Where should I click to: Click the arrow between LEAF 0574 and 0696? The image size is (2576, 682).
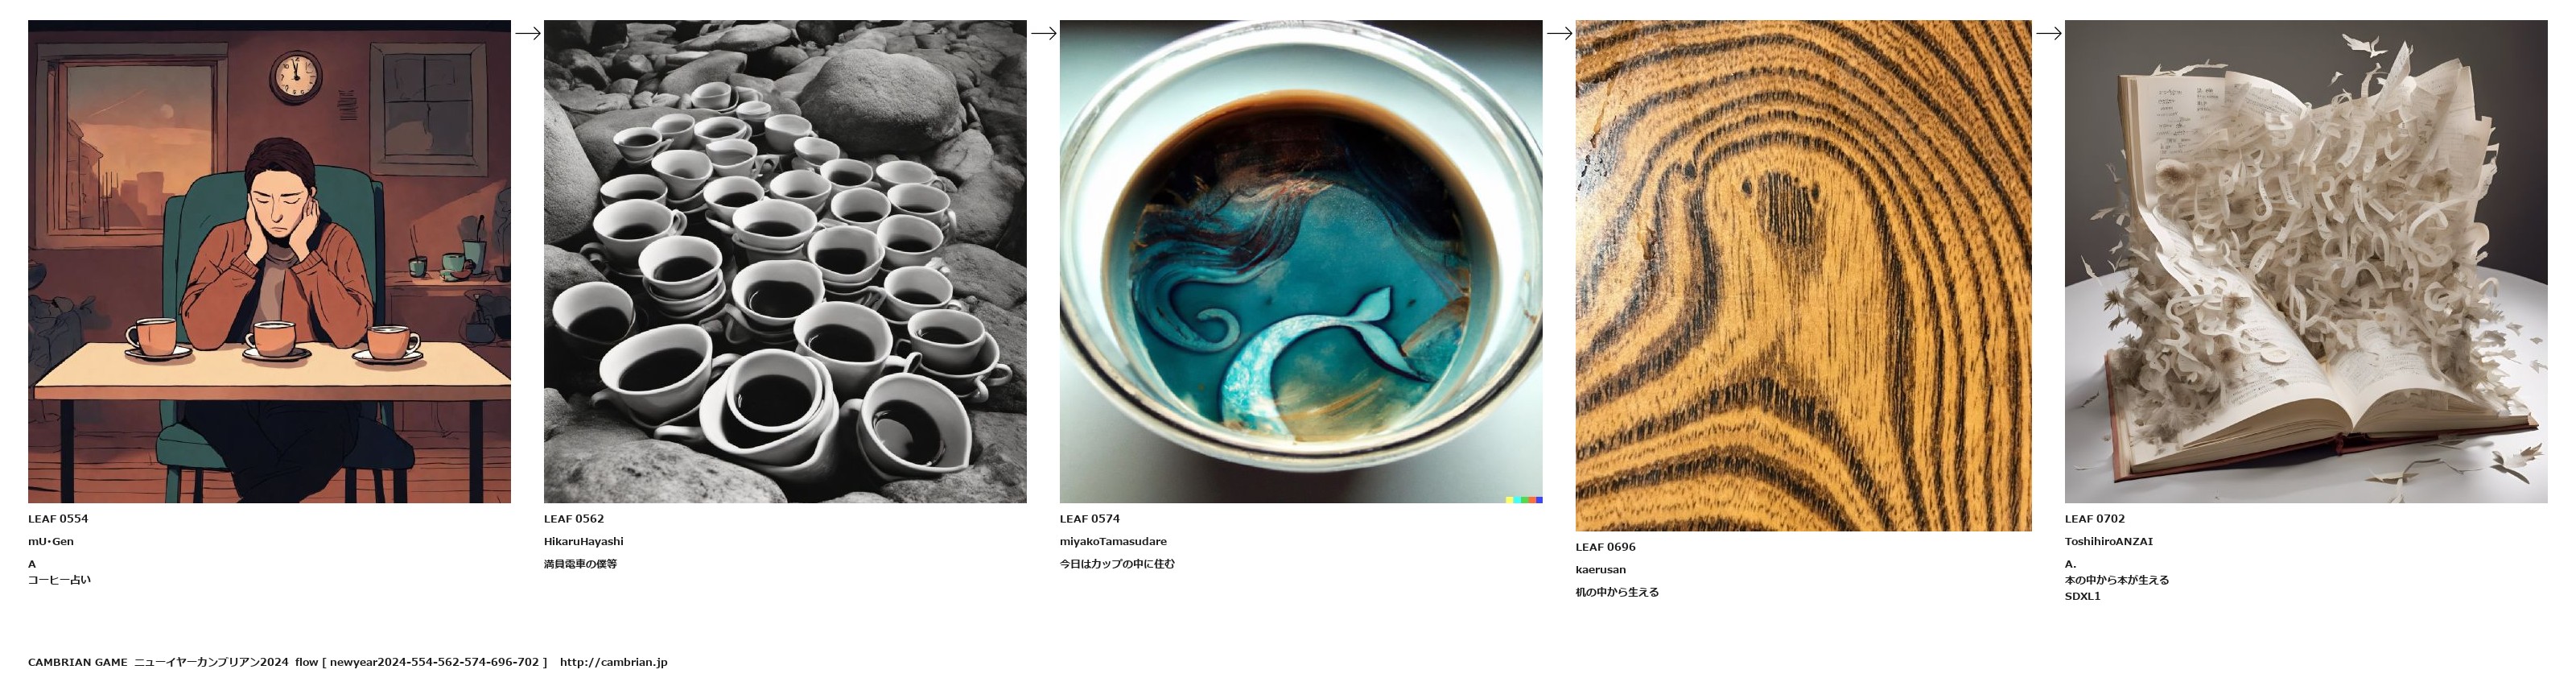[x=1559, y=33]
